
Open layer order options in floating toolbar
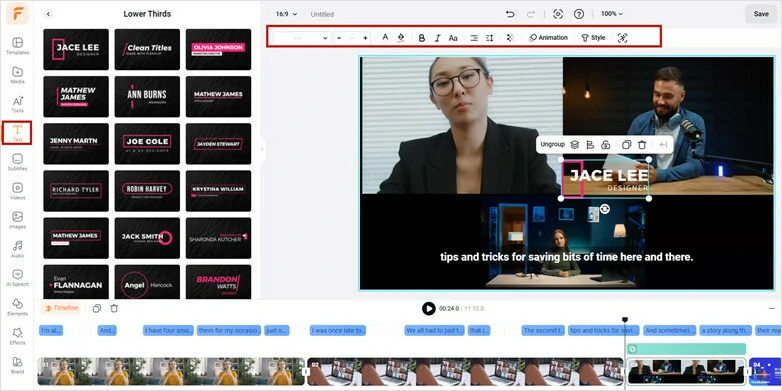pyautogui.click(x=575, y=145)
